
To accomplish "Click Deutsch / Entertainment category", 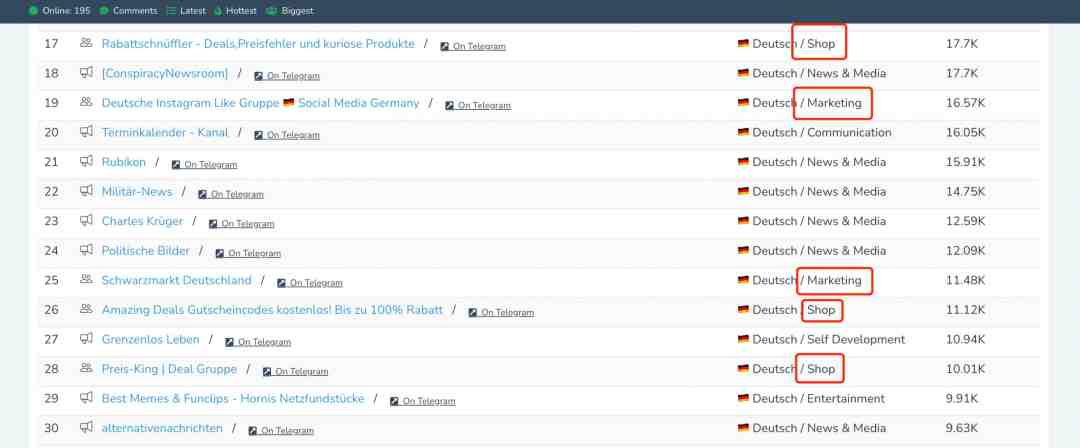I will coord(811,398).
